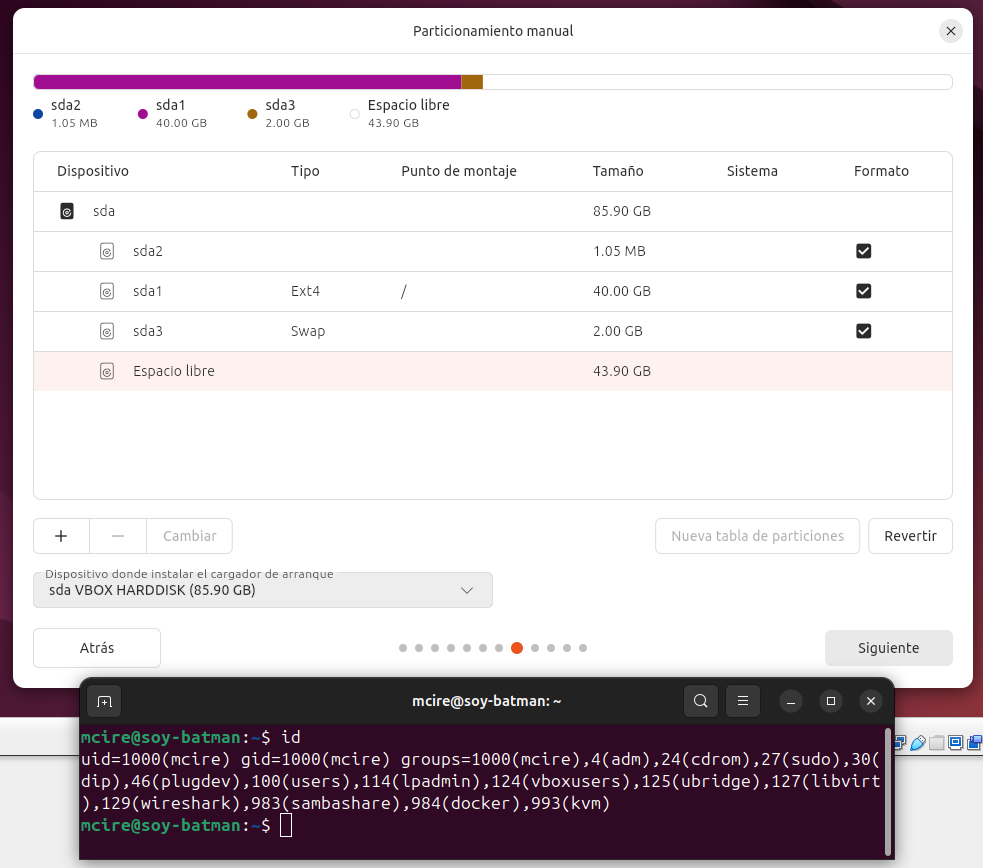Viewport: 983px width, 868px height.
Task: Uncheck the format checkbox for sda2
Action: pos(864,251)
